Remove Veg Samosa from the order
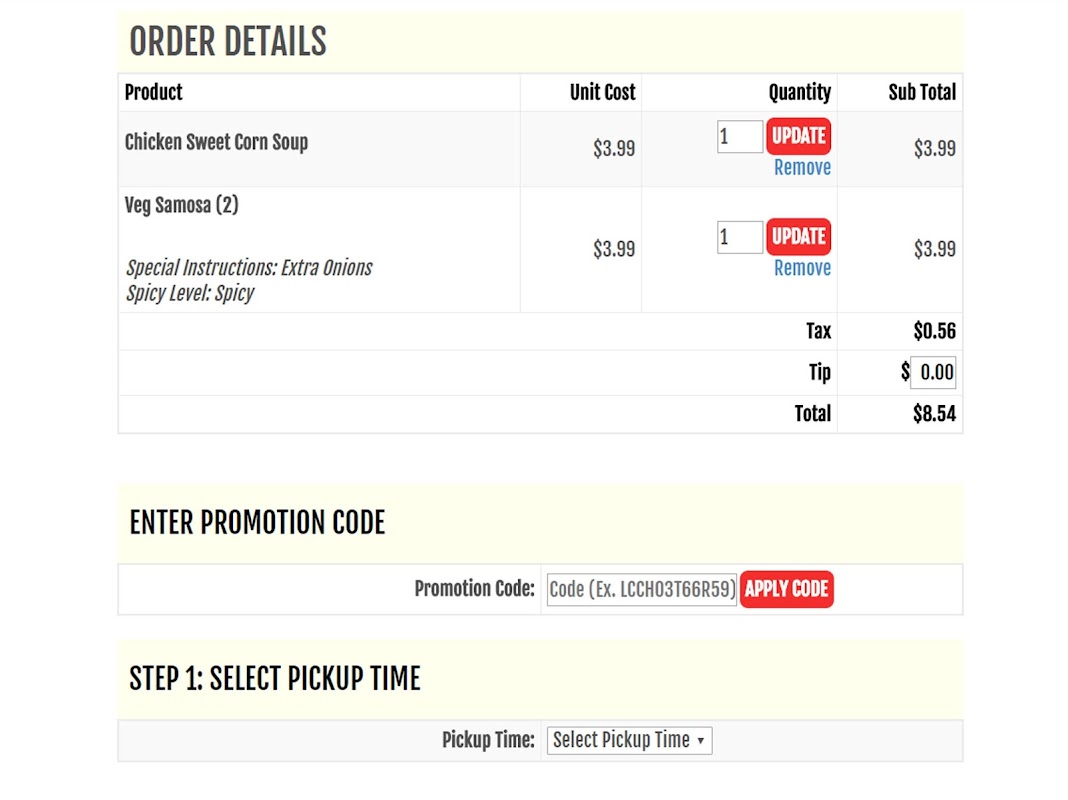The width and height of the screenshot is (1068, 800). click(802, 268)
